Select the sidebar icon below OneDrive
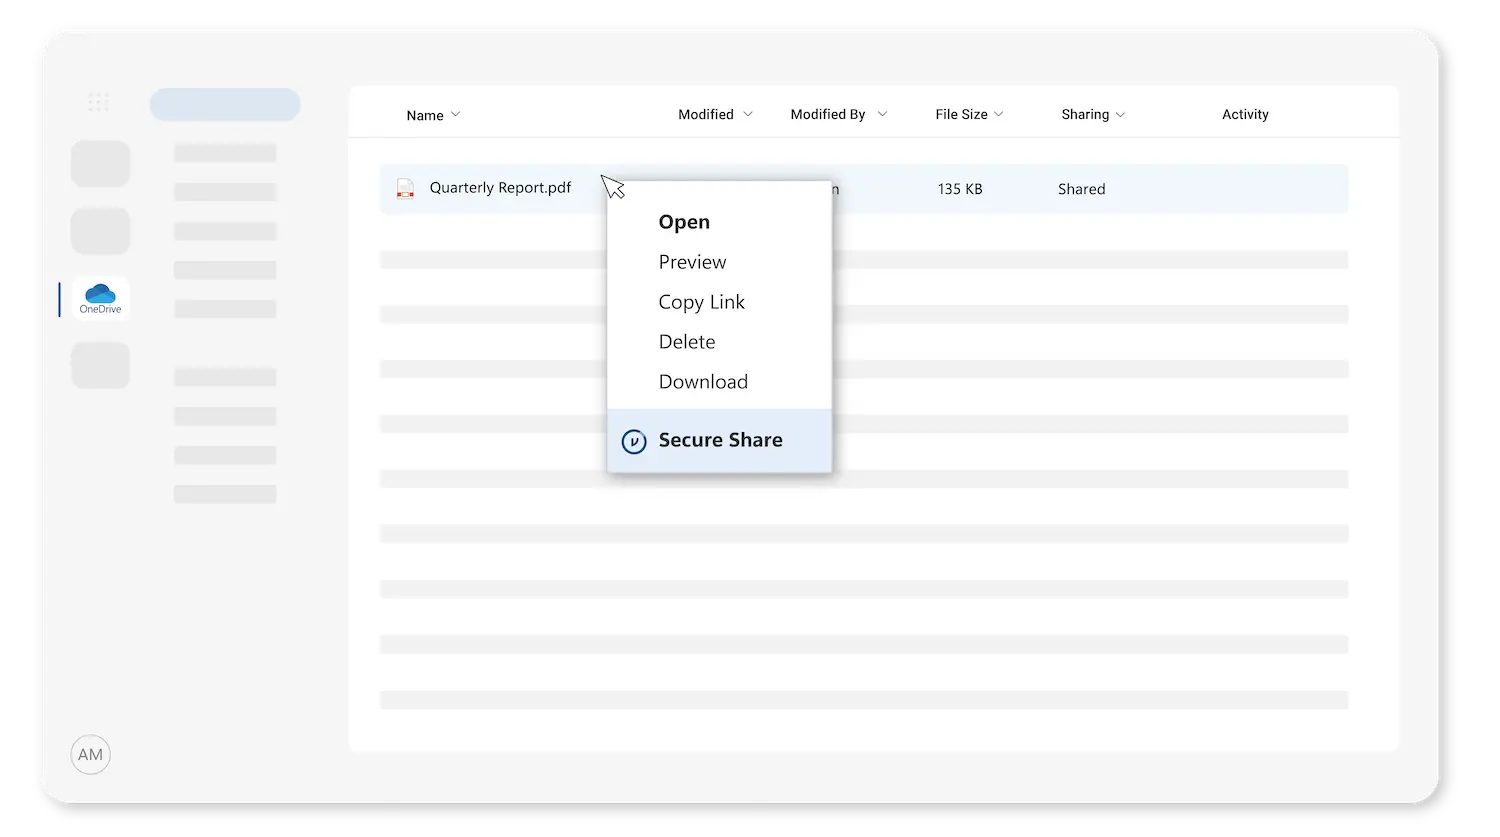Screen dimensions: 1500x837 (x=100, y=365)
